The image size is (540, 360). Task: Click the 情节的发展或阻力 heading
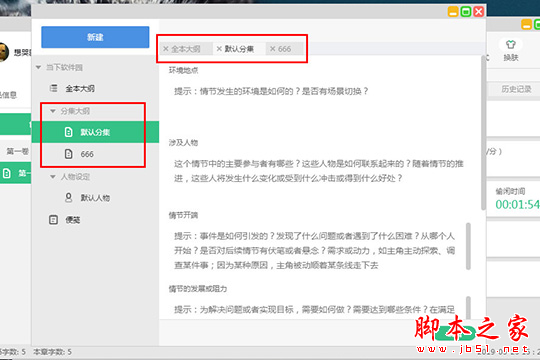(198, 289)
